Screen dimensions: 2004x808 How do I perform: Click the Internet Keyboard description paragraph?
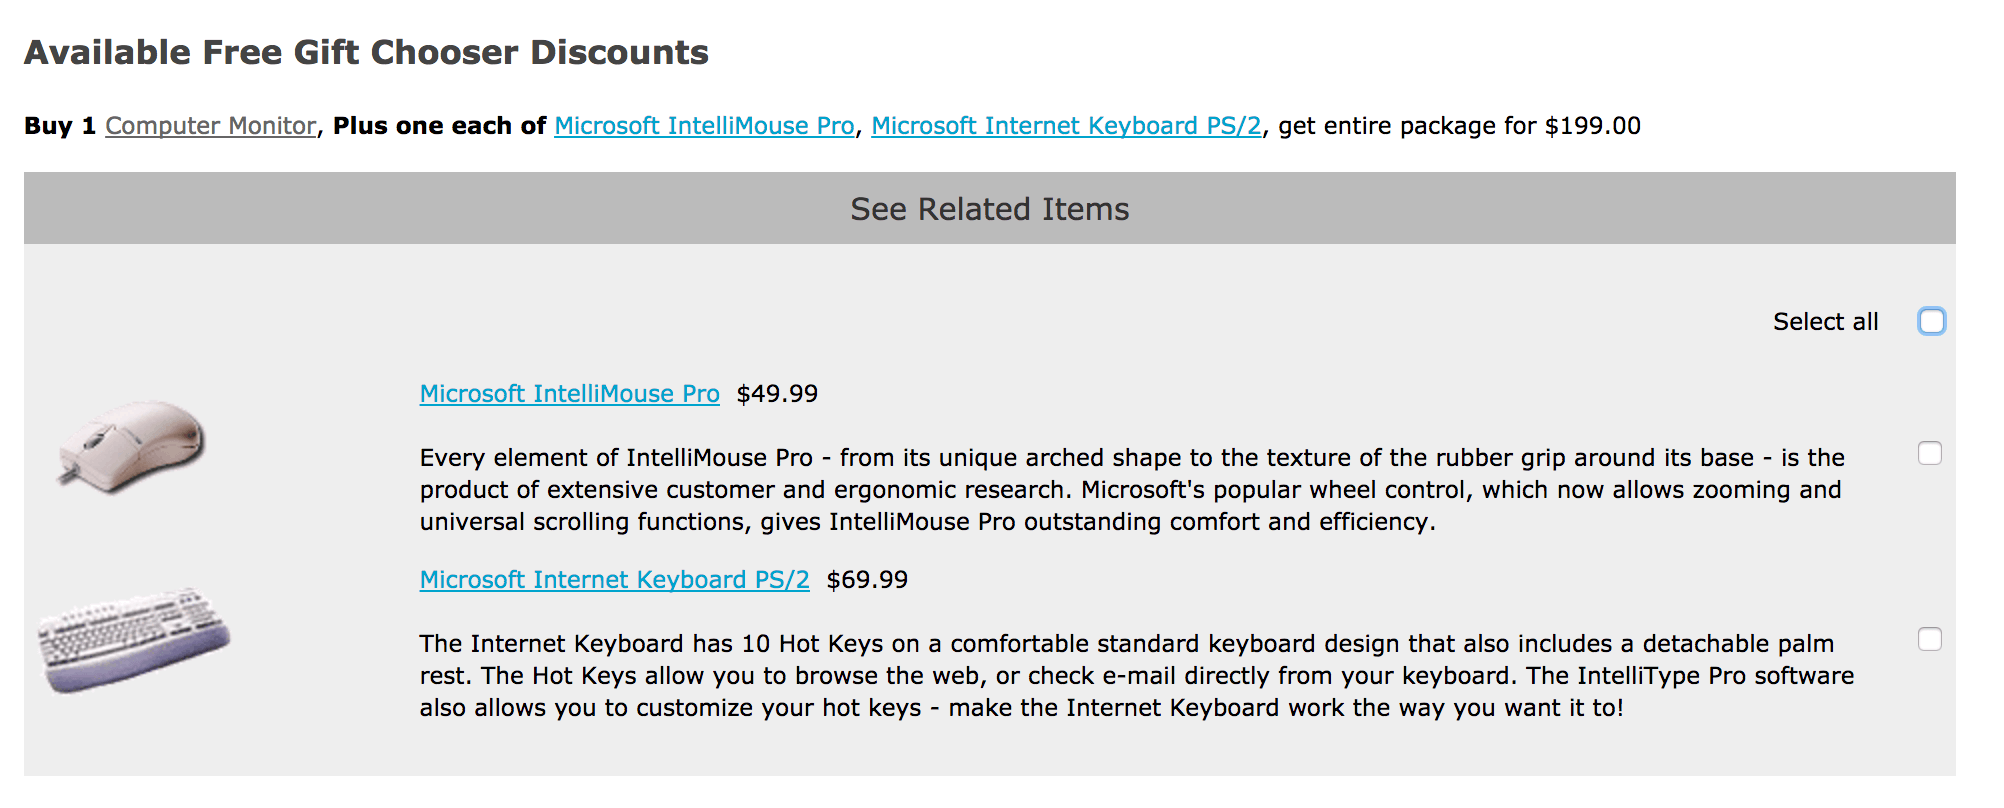click(1136, 676)
